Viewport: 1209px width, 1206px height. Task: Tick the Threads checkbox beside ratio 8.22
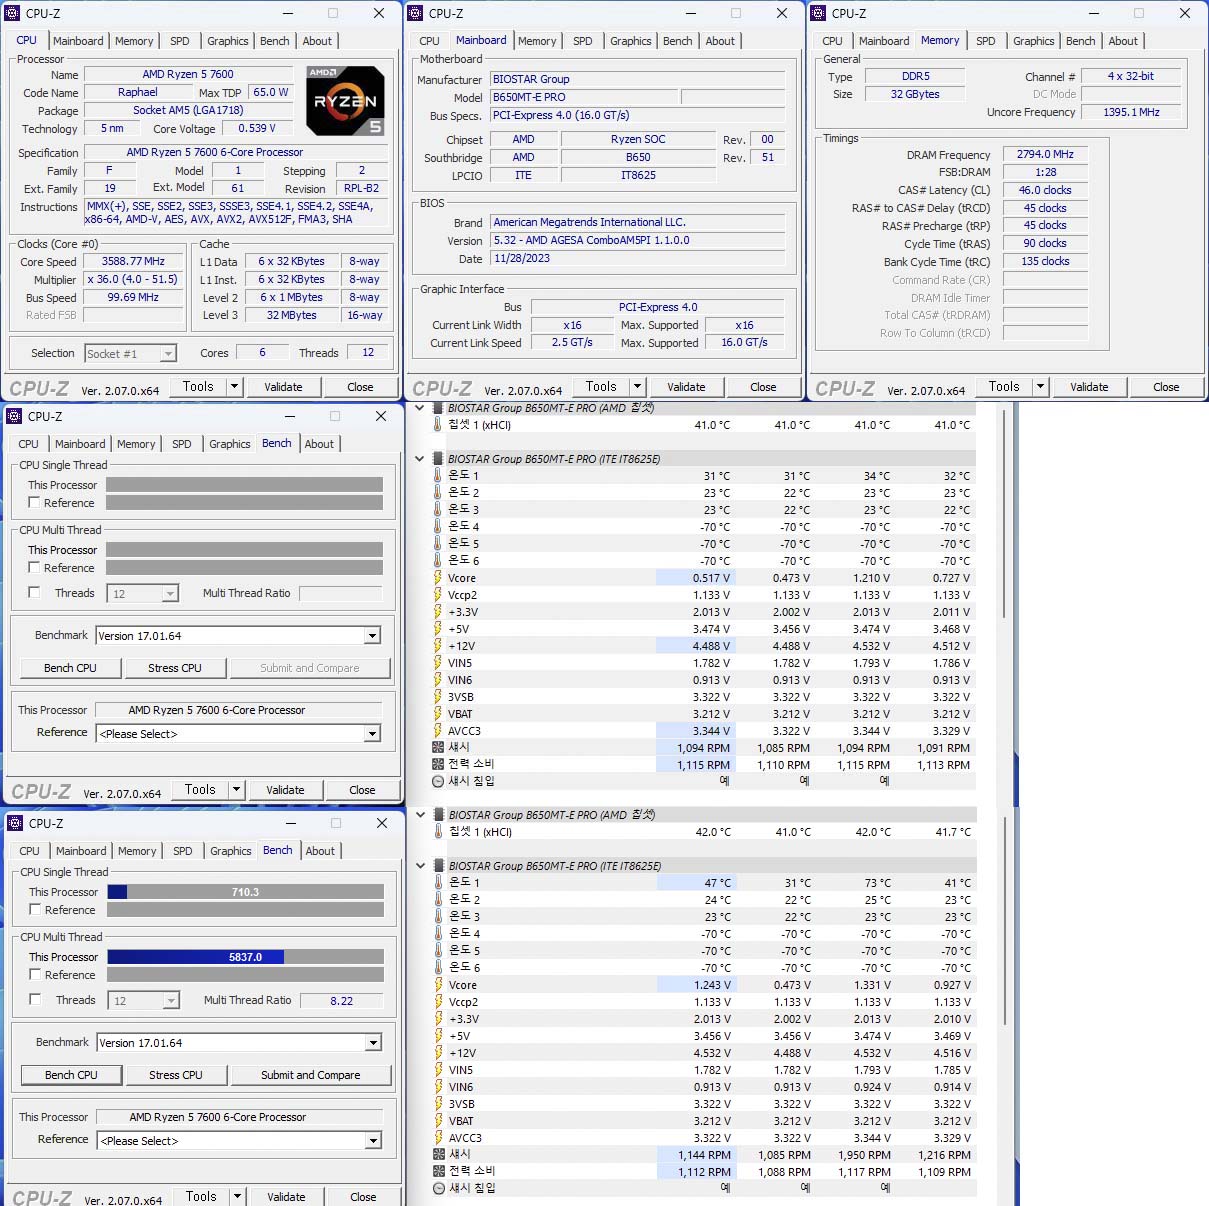point(35,1000)
